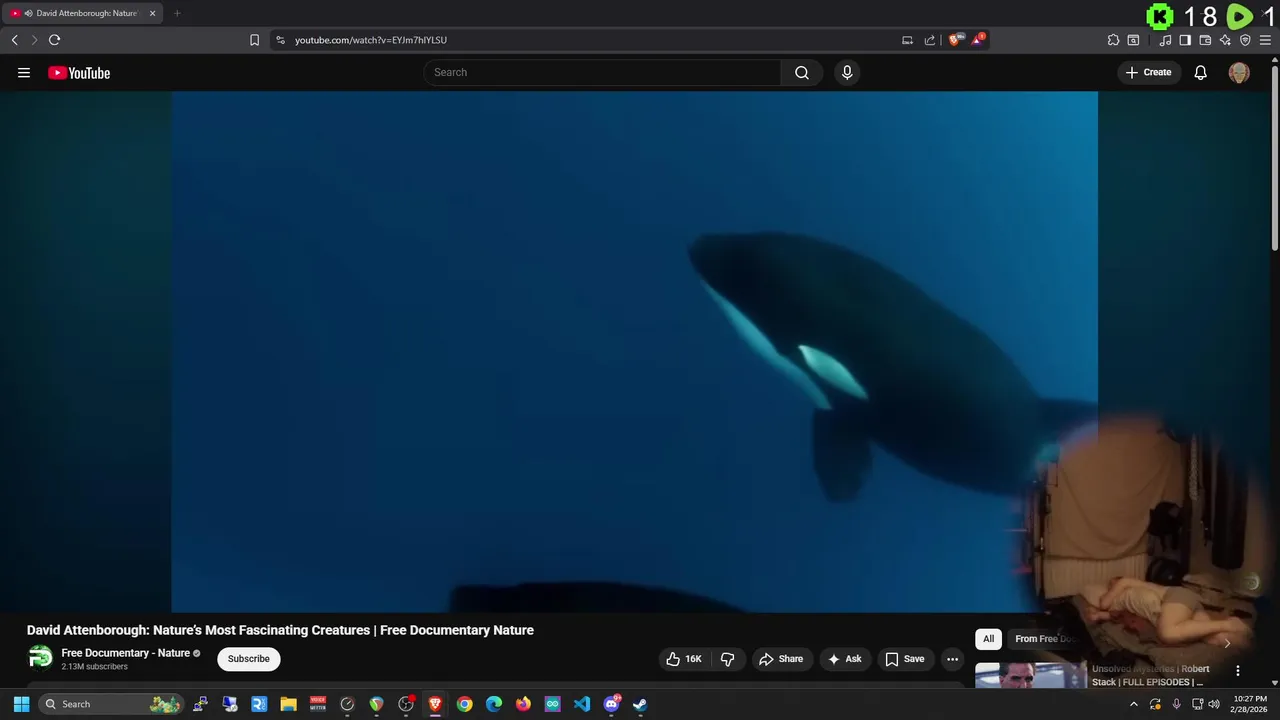Launch Steam from the taskbar
This screenshot has width=1280, height=720.
(x=640, y=704)
